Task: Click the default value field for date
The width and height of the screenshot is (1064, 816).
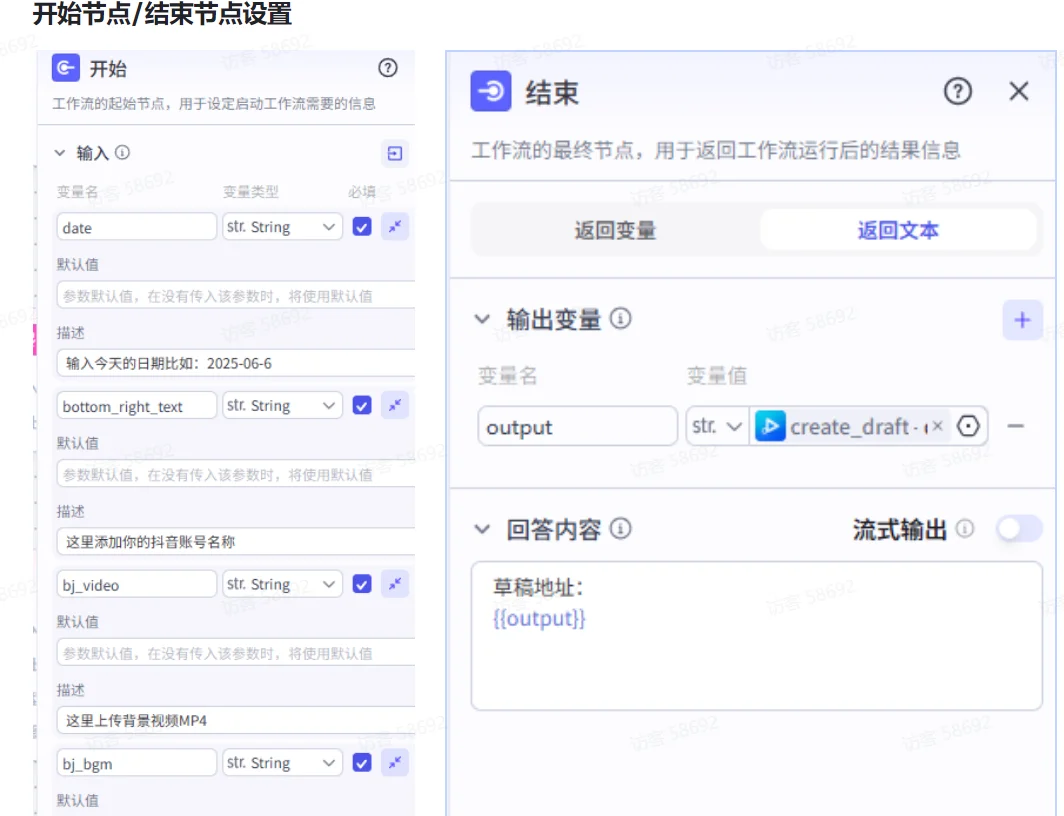Action: (236, 295)
